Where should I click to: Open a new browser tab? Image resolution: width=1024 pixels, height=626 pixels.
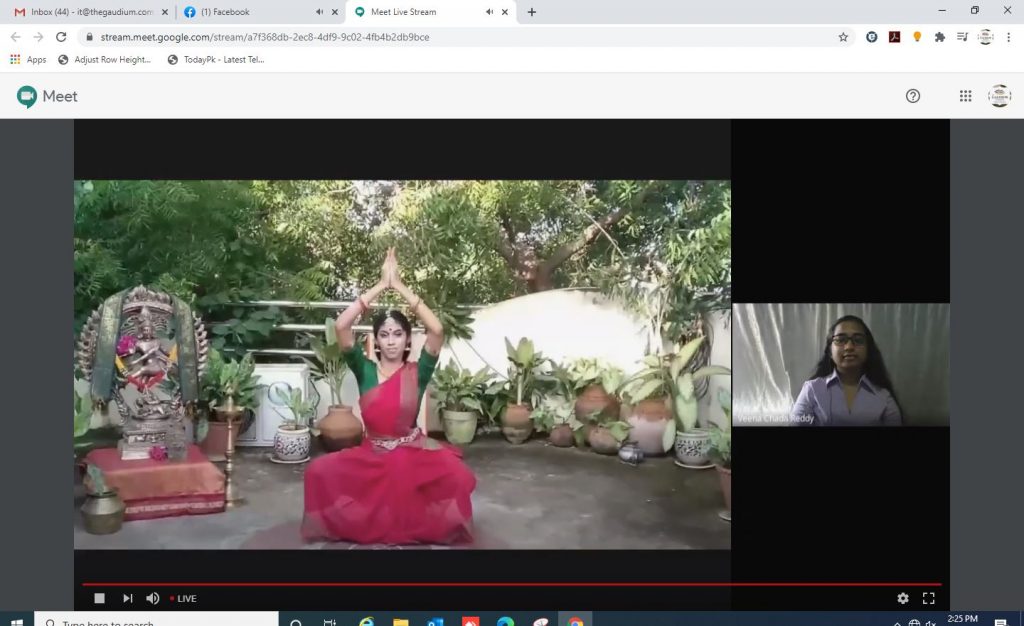tap(531, 12)
